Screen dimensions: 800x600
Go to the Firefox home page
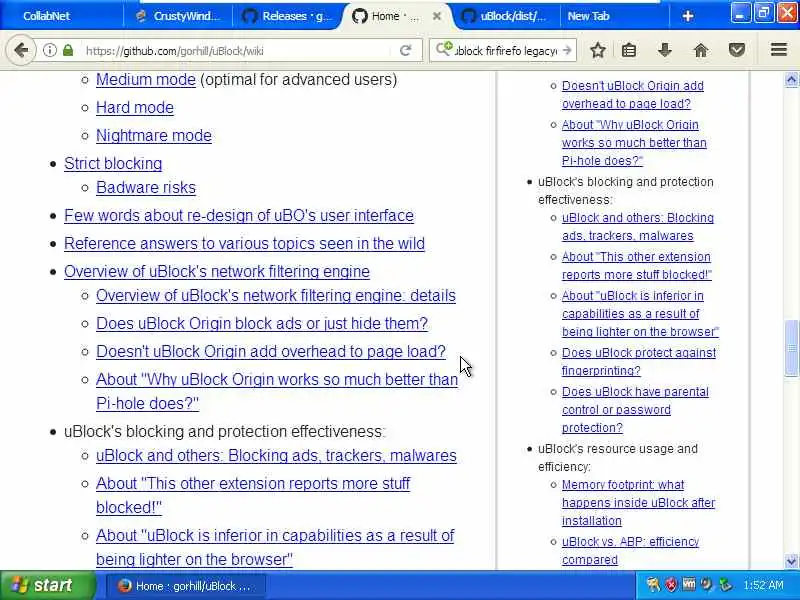click(701, 50)
